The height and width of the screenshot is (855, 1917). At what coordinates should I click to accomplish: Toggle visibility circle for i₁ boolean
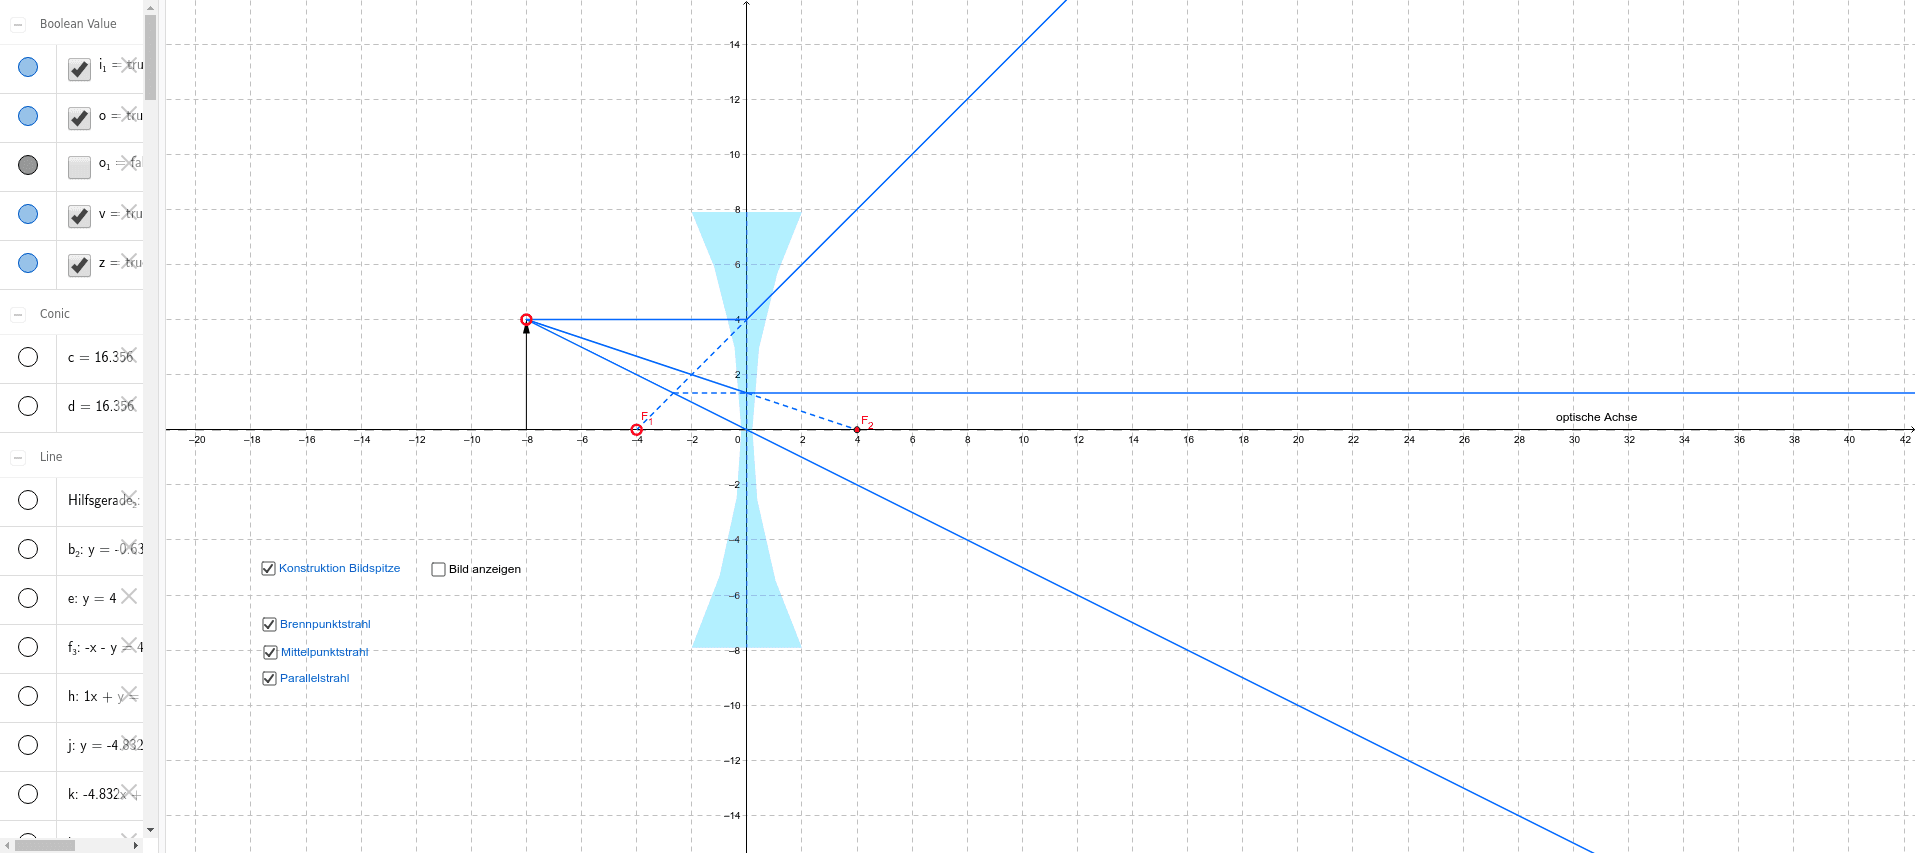(28, 67)
